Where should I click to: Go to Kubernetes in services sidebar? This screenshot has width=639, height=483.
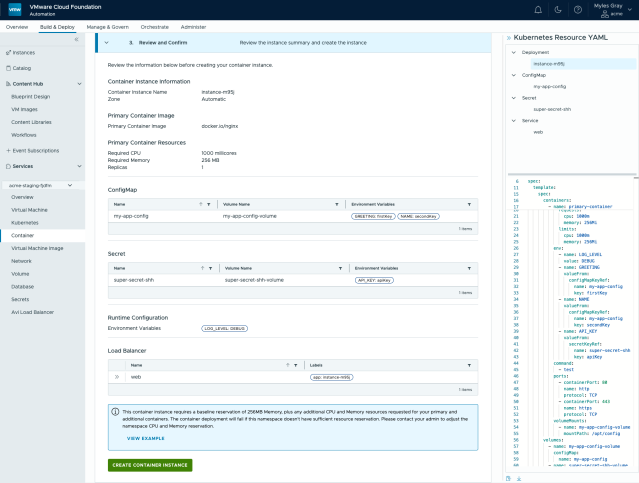pyautogui.click(x=25, y=223)
